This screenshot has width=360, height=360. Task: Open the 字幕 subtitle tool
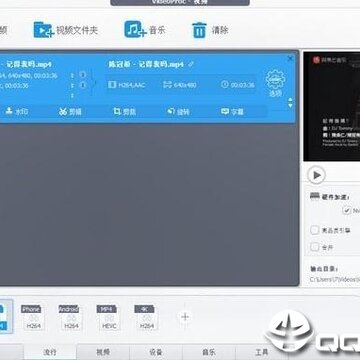pos(232,112)
